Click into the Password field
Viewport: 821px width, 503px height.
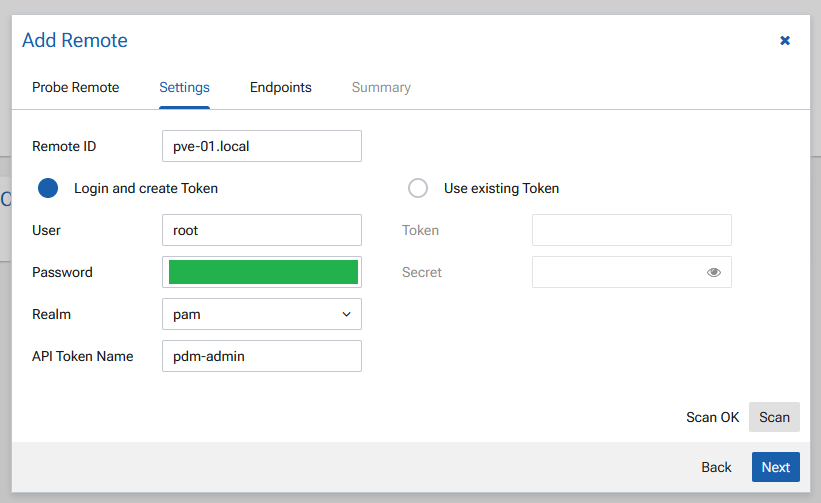(x=262, y=272)
